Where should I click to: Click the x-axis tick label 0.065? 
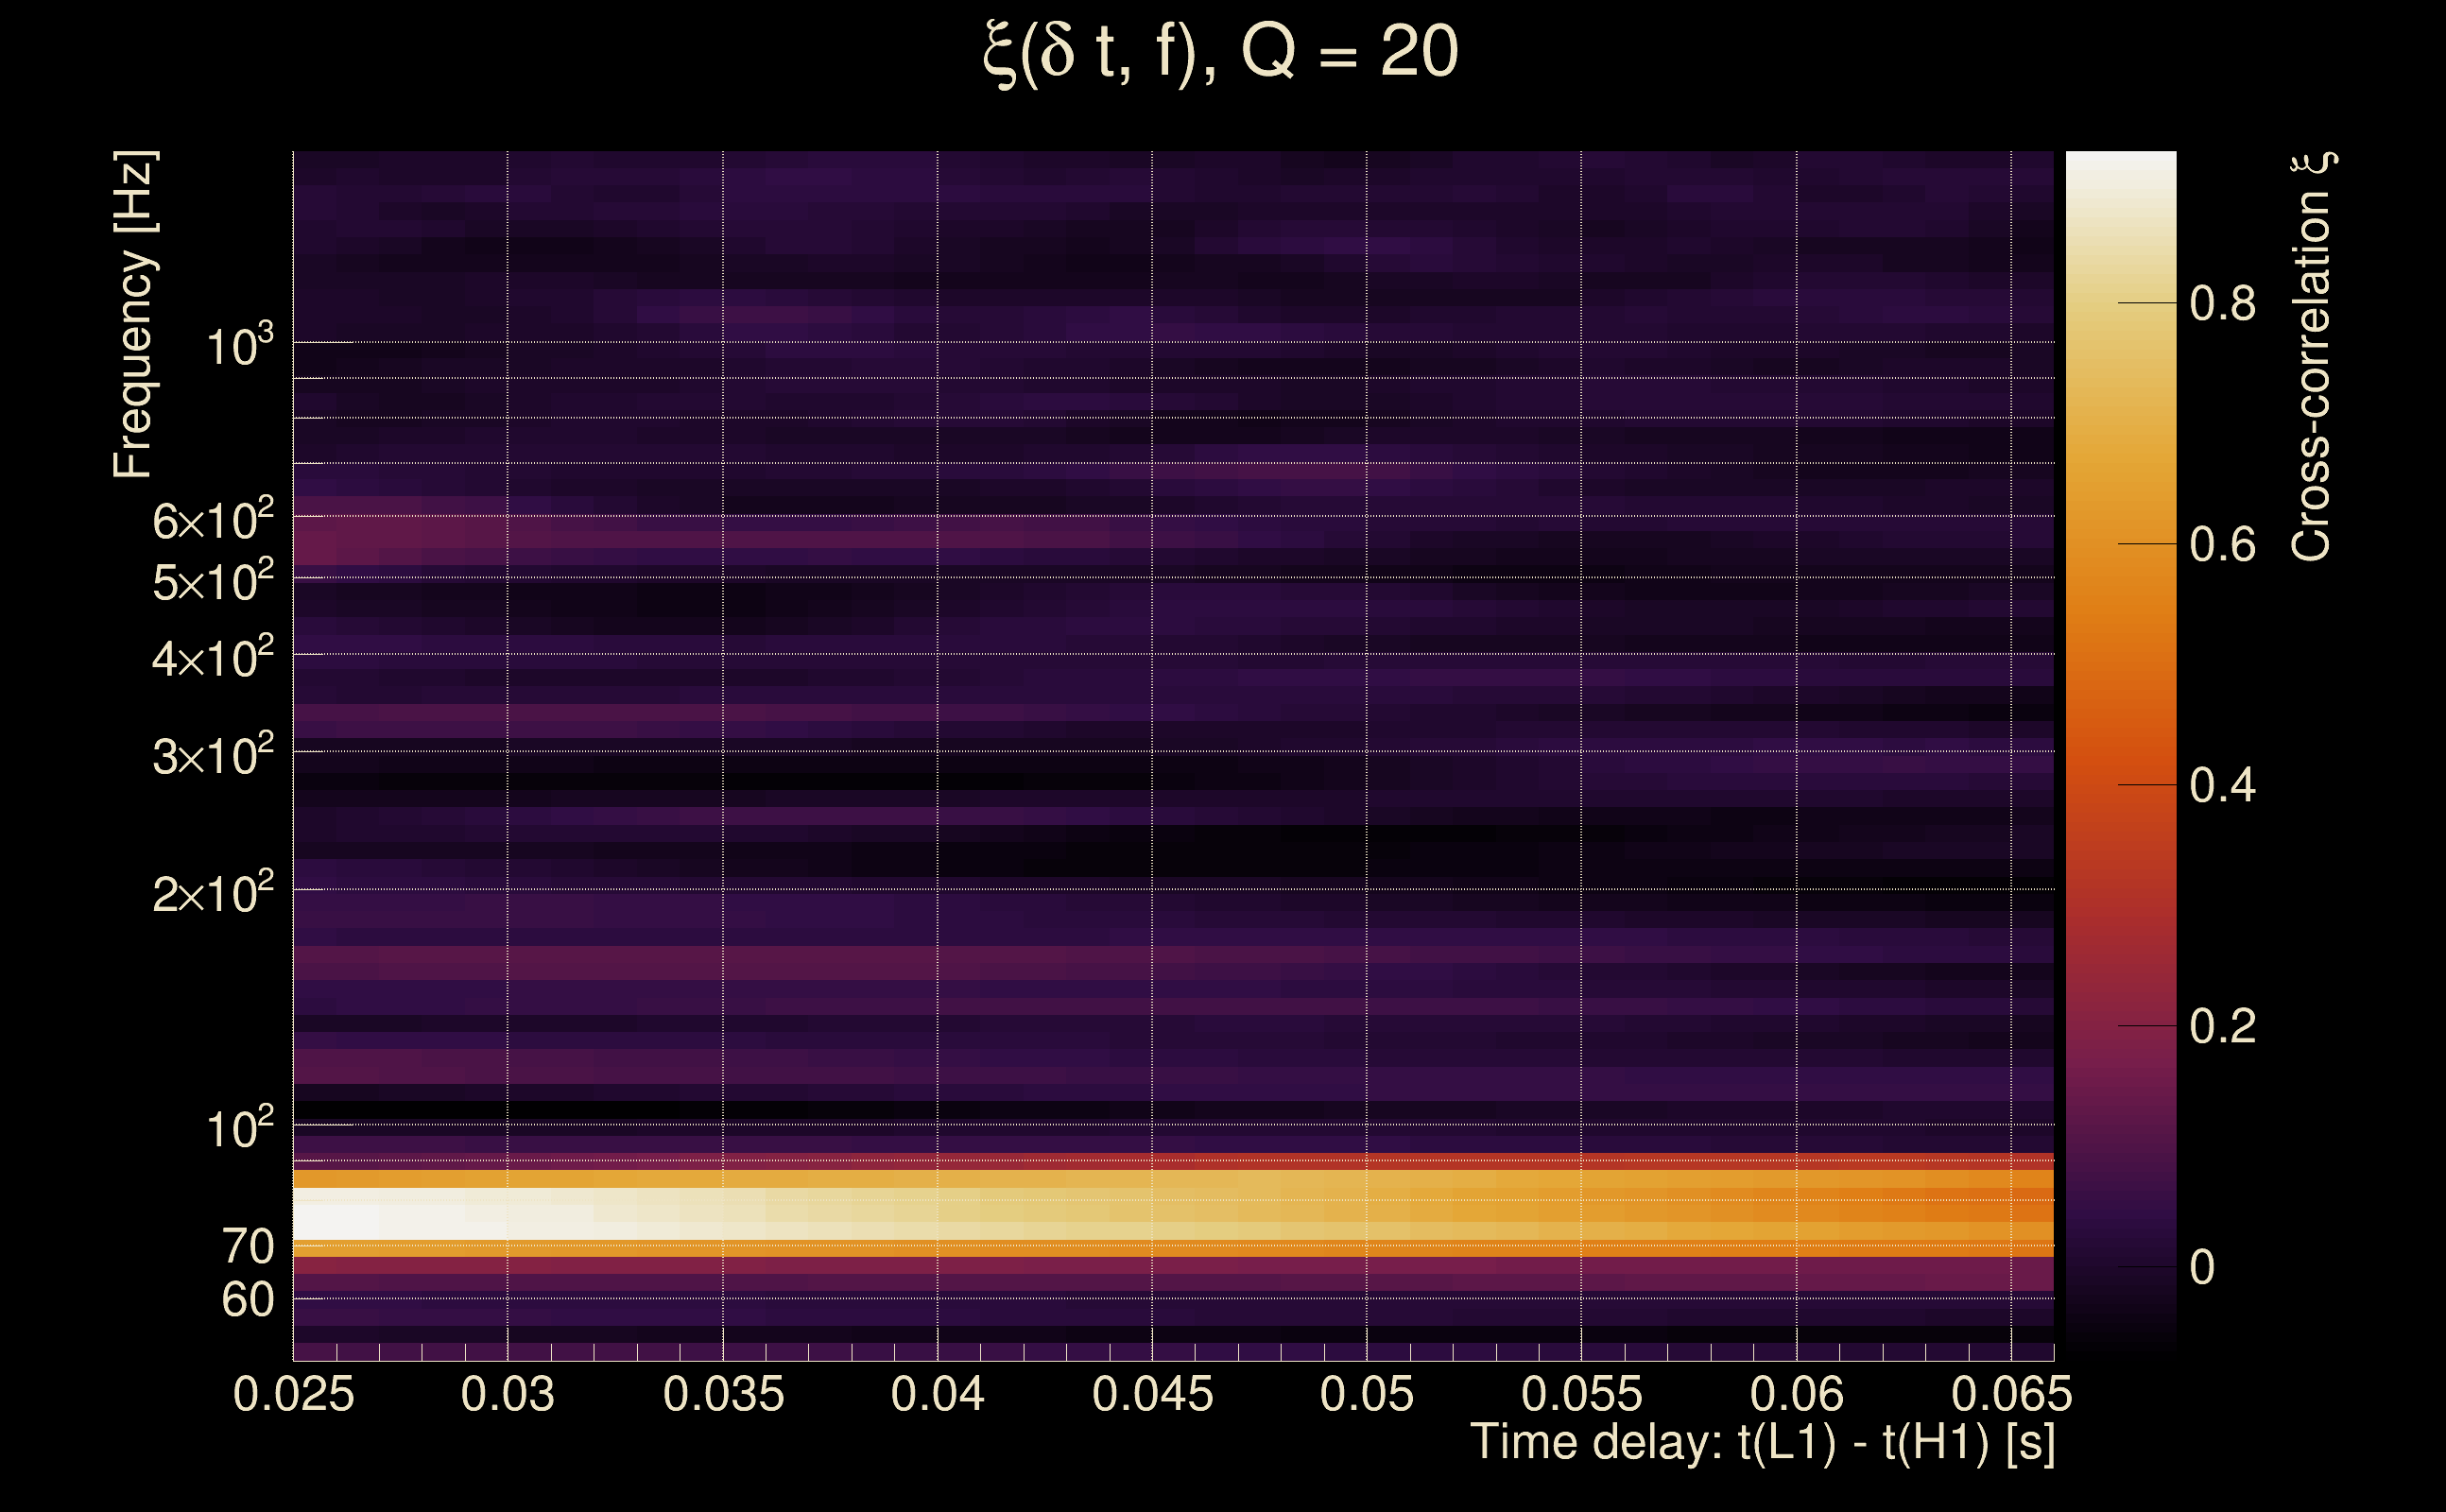2011,1395
